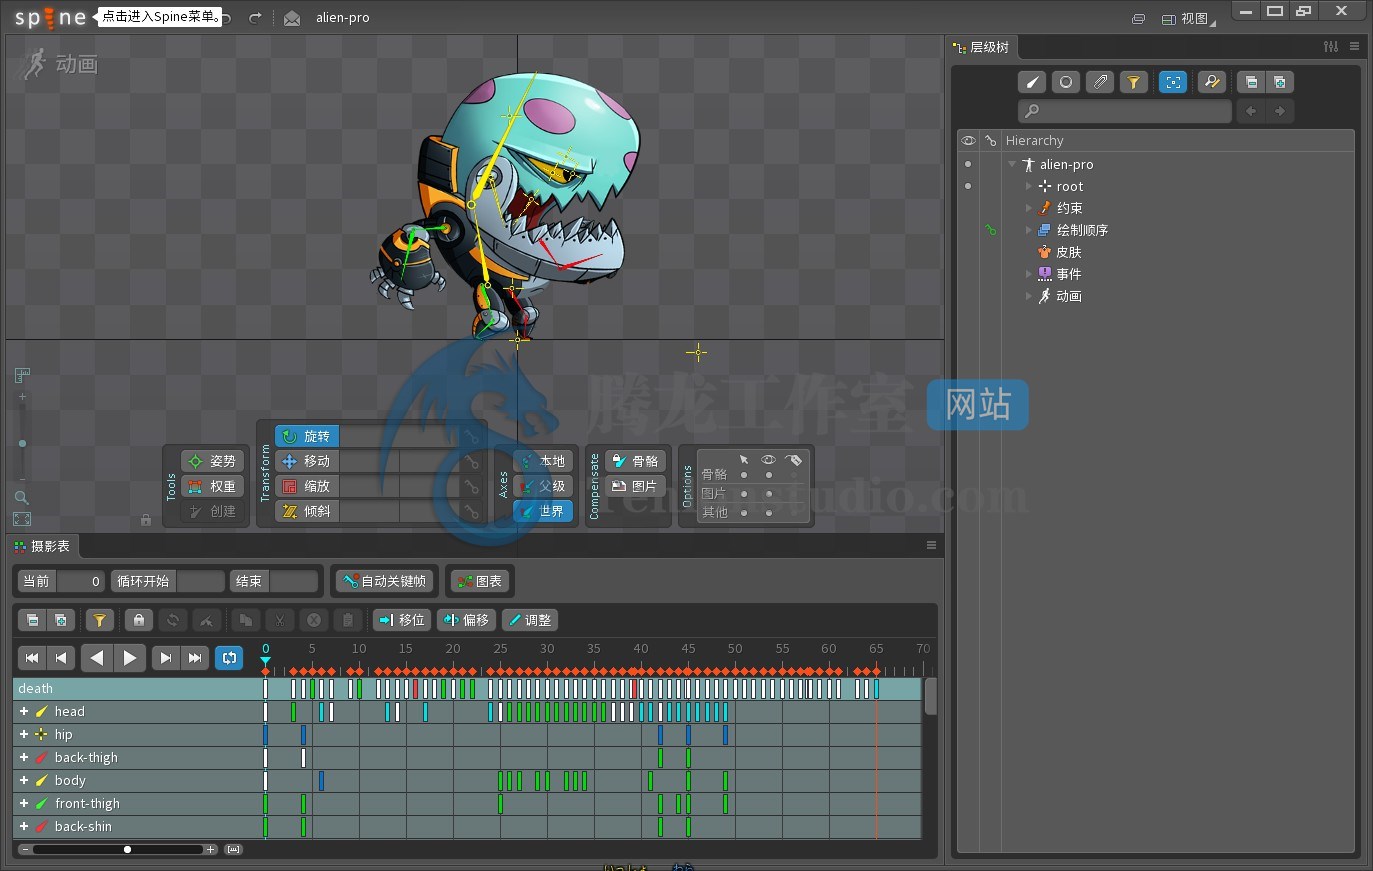
Task: Toggle visibility dot for alien-pro skeleton
Action: point(968,164)
